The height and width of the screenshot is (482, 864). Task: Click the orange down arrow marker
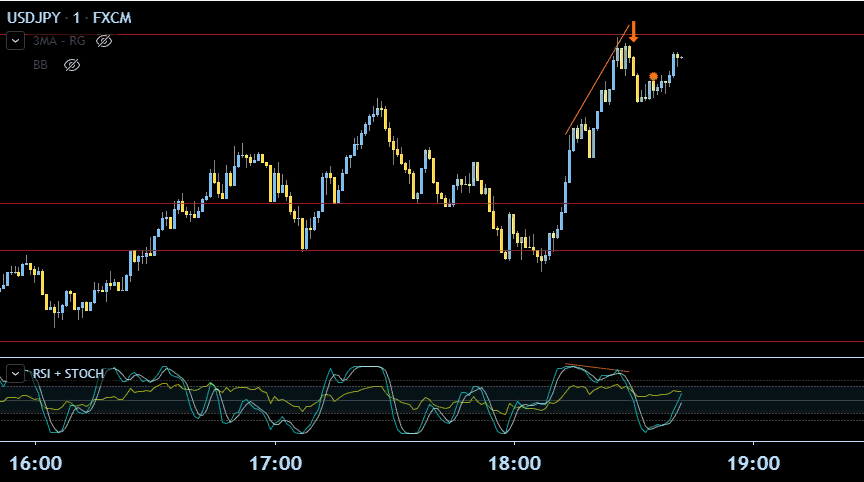[x=633, y=32]
